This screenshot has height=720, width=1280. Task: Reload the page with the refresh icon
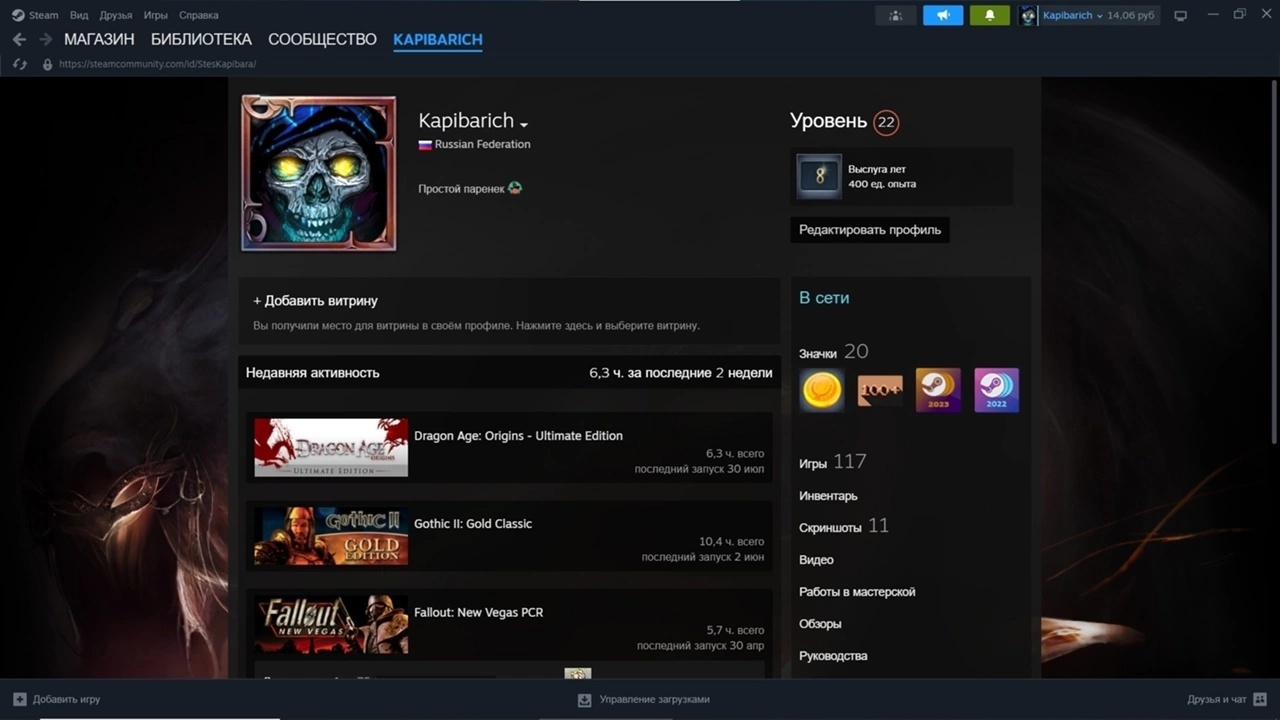19,64
